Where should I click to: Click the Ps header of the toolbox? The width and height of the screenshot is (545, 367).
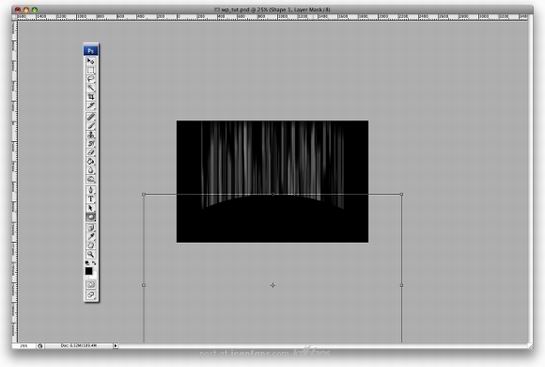click(x=91, y=51)
